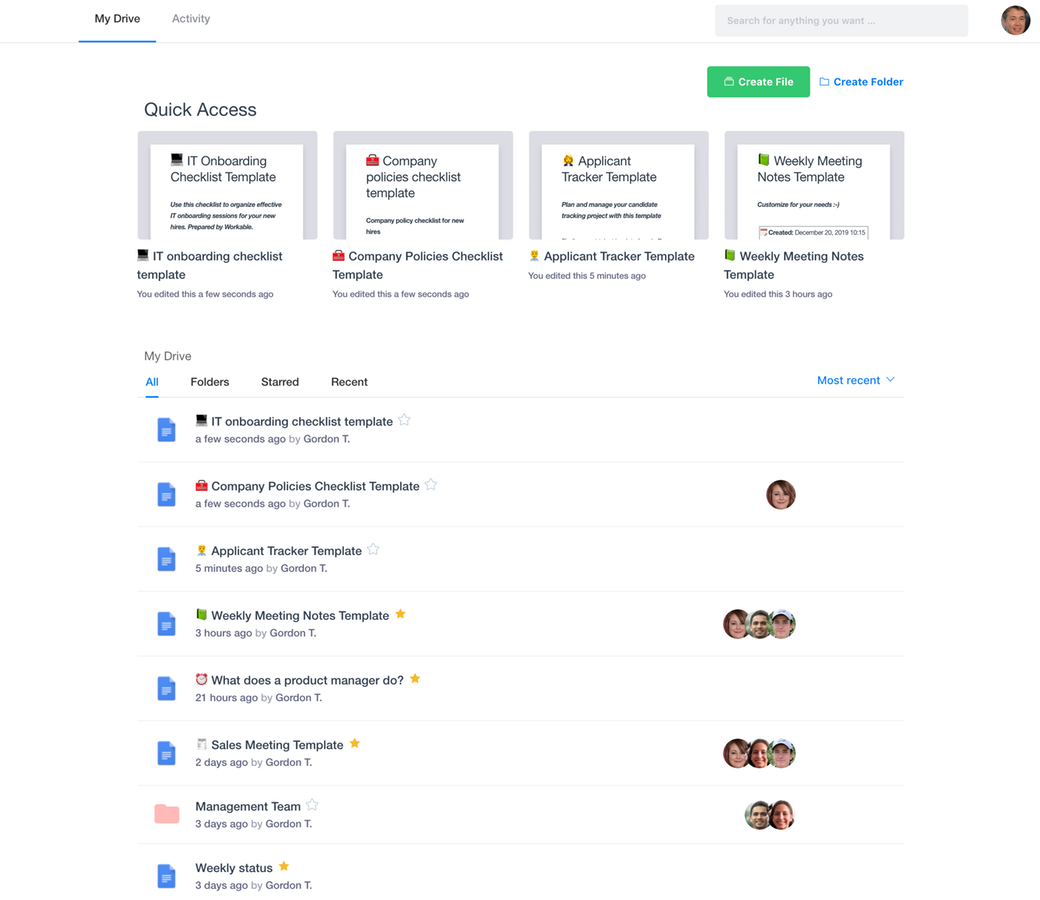This screenshot has height=900, width=1040.
Task: Click the search for anything field
Action: (x=841, y=21)
